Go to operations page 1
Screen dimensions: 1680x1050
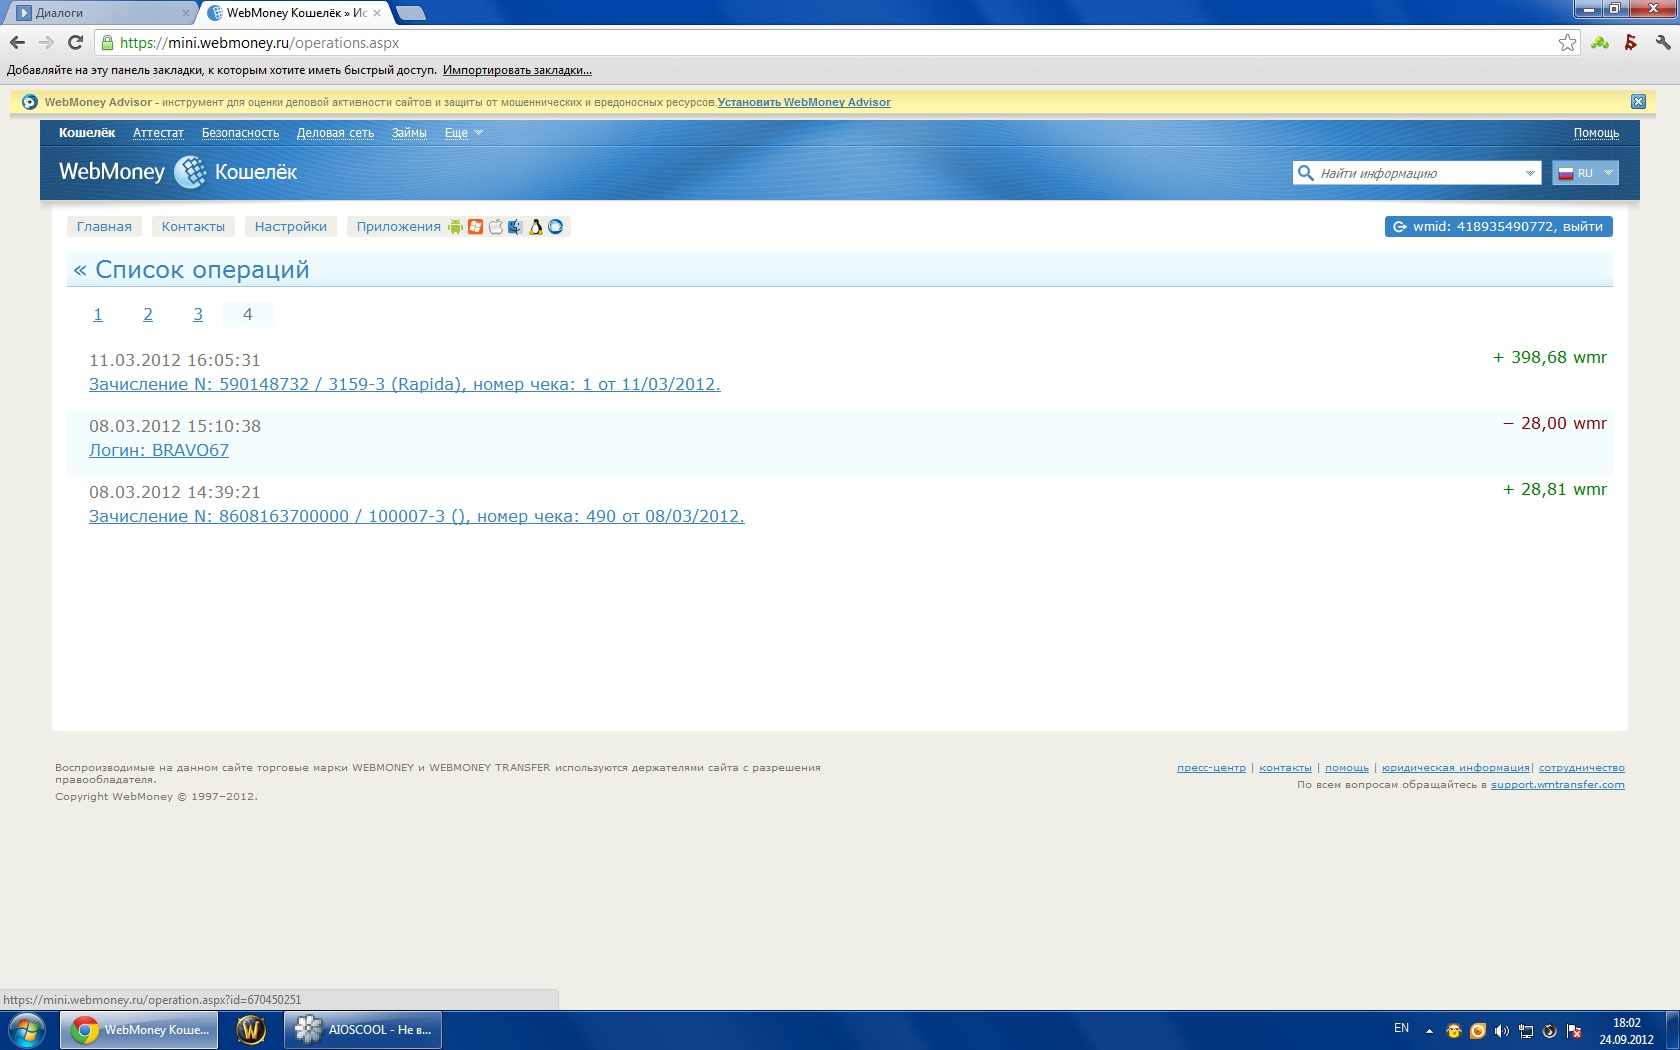[x=98, y=314]
